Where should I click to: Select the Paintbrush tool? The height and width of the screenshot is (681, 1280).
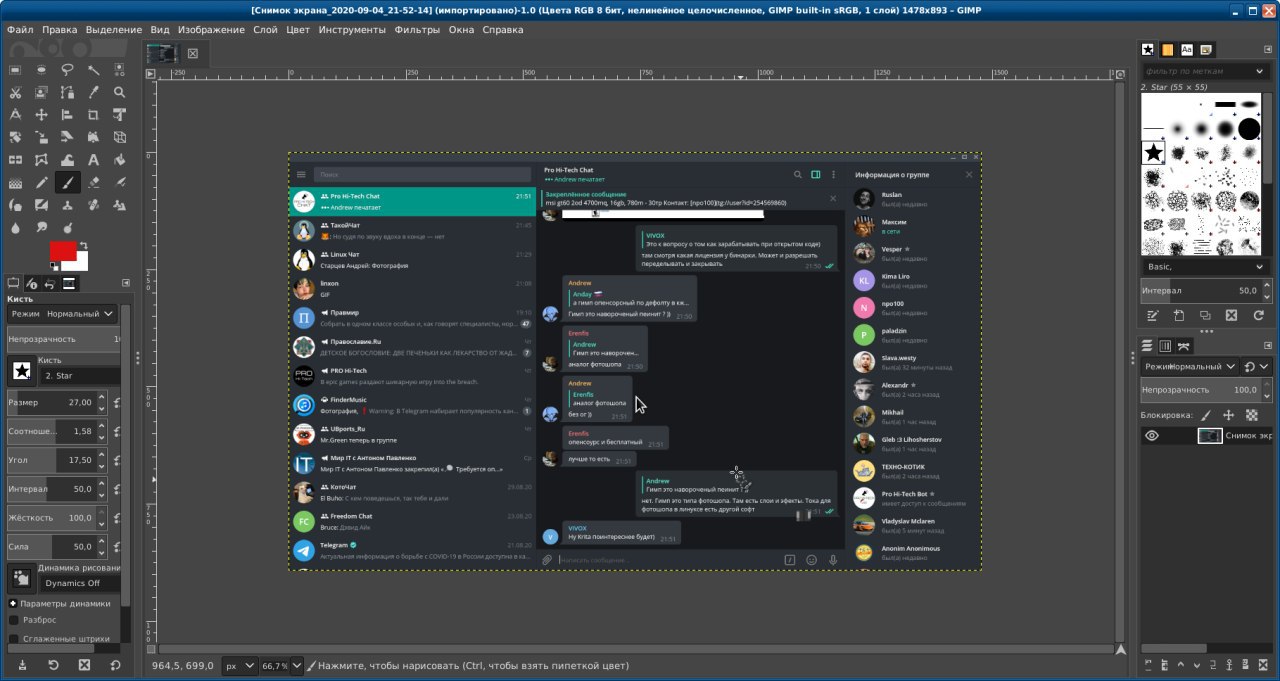click(67, 183)
